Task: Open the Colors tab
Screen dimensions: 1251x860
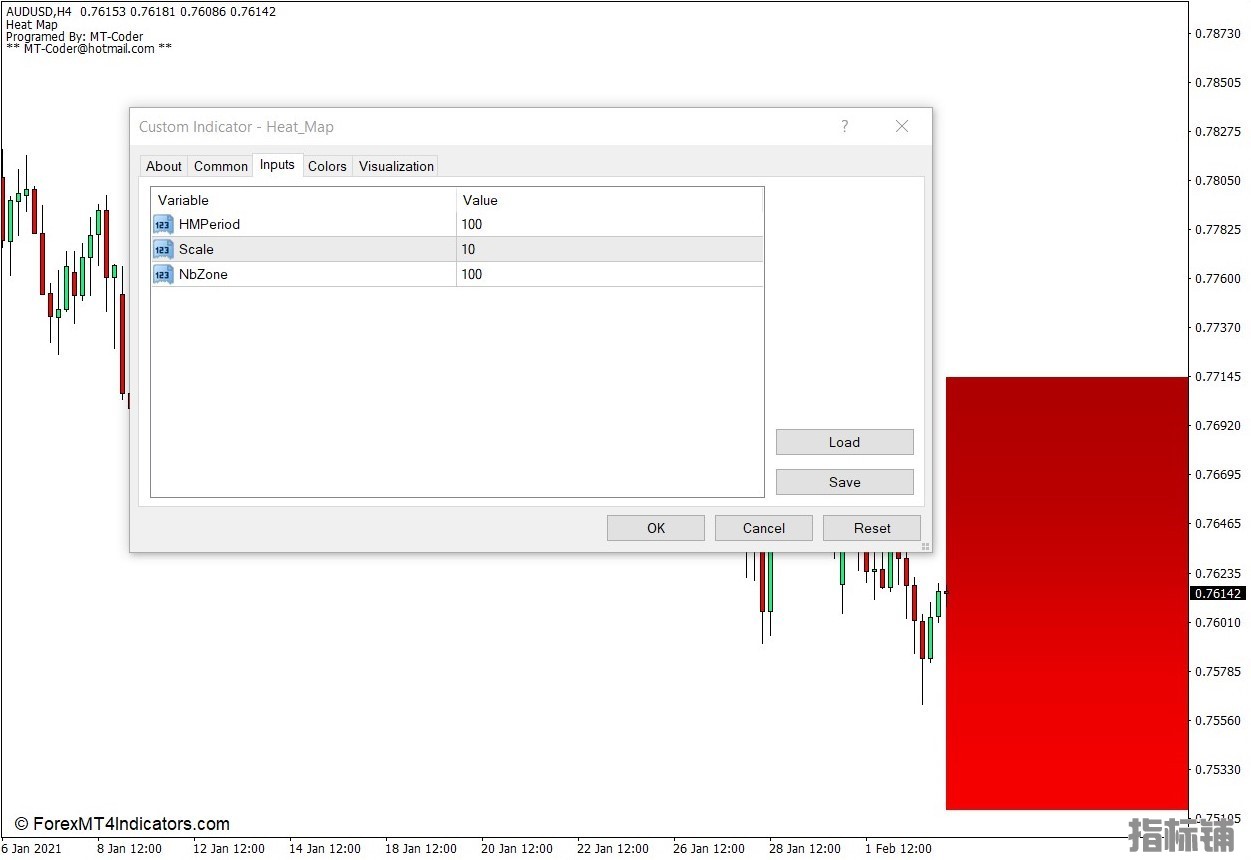Action: [x=327, y=166]
